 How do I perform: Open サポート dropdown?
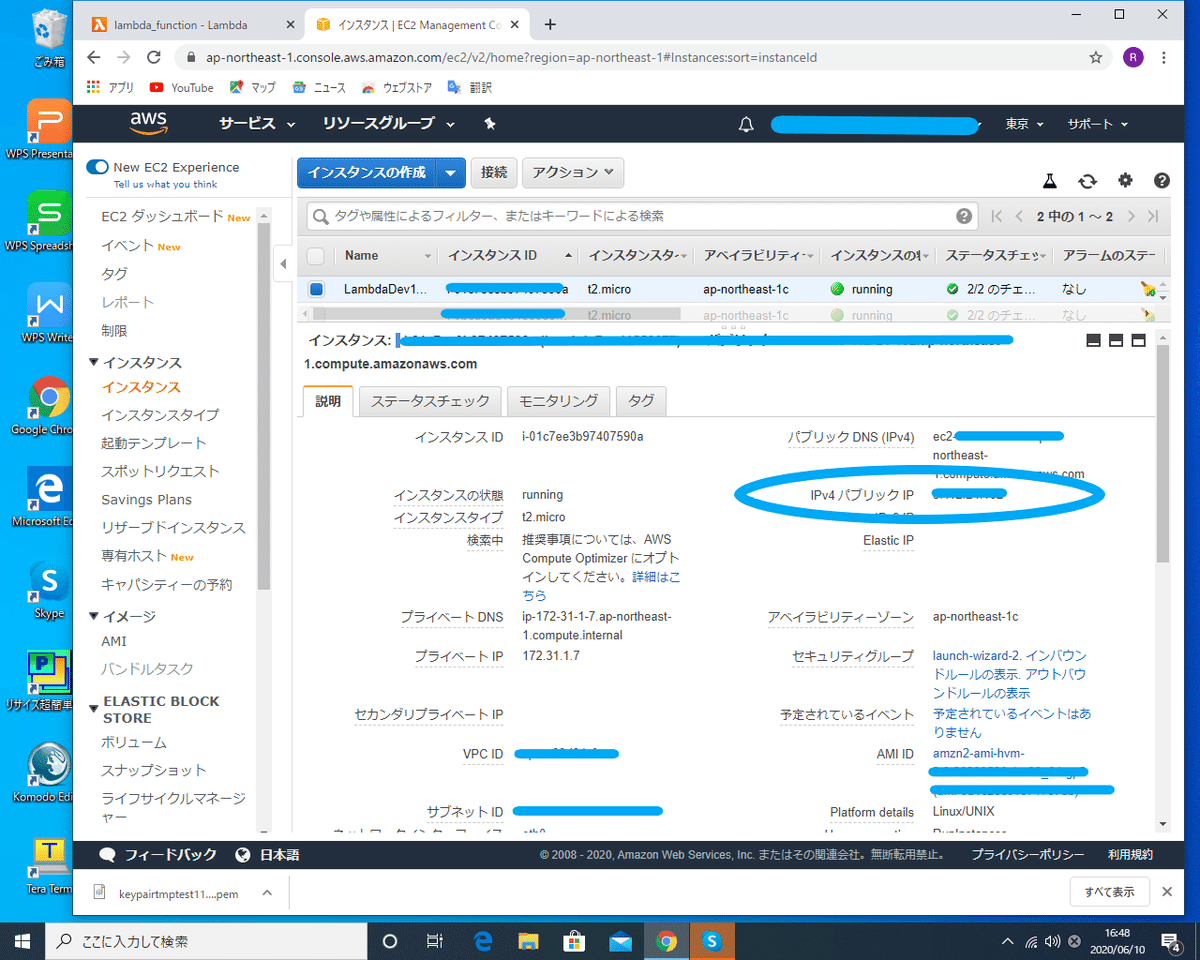[x=1097, y=124]
